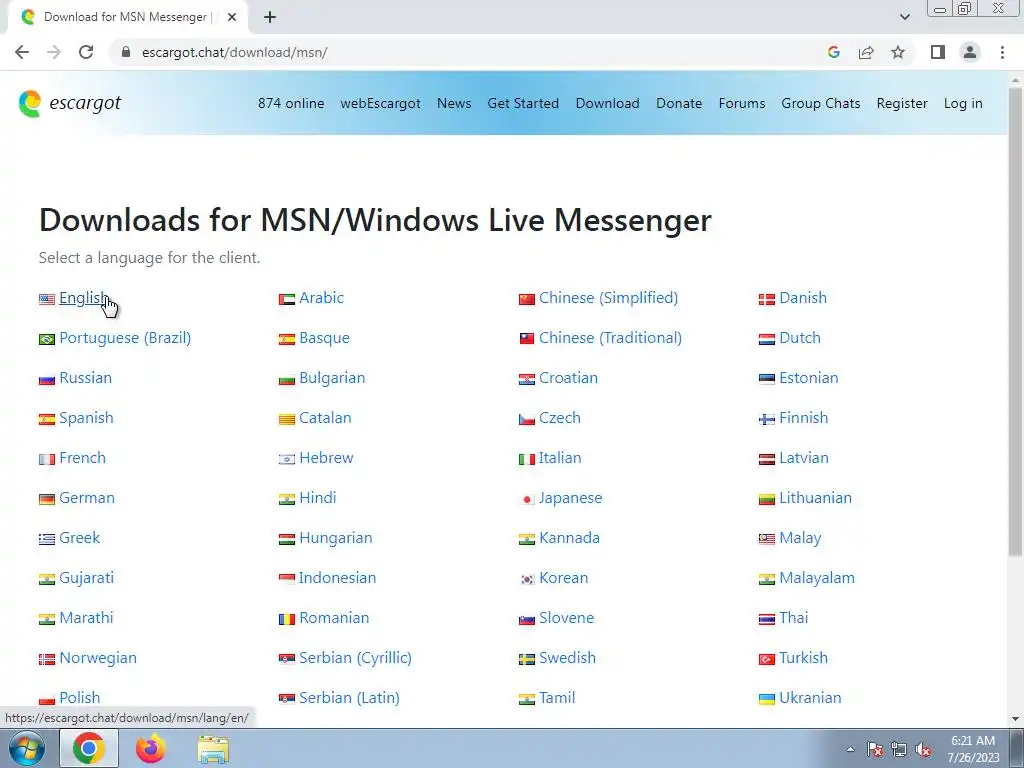The height and width of the screenshot is (768, 1024).
Task: Select the Russian language link
Action: 86,377
